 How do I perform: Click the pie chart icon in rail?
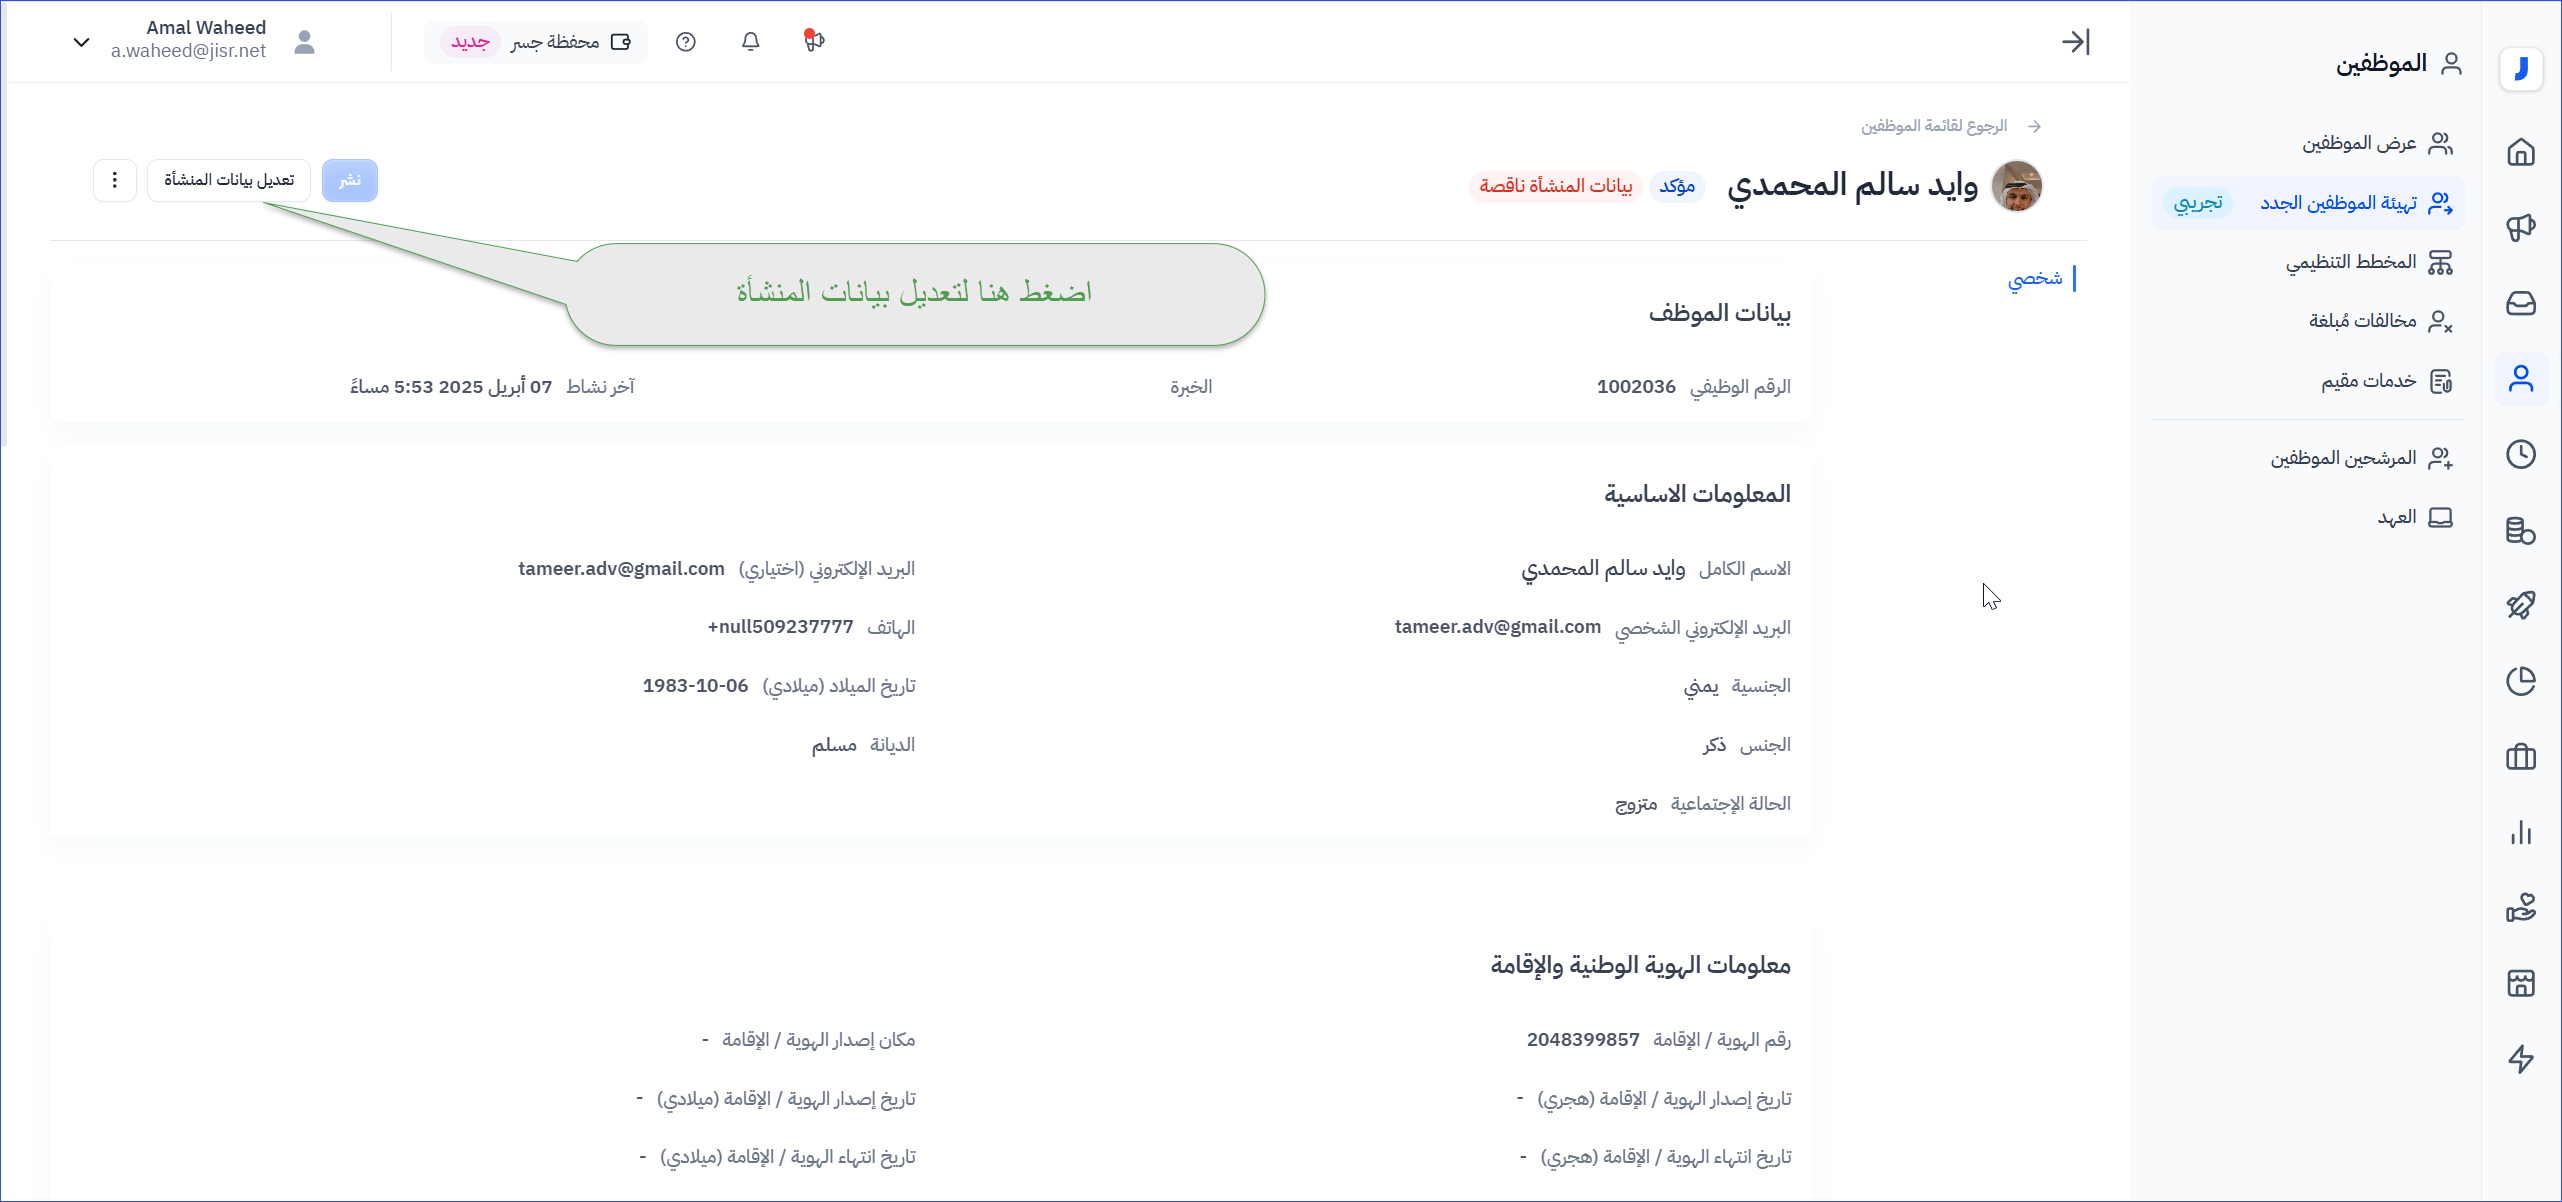(x=2520, y=681)
